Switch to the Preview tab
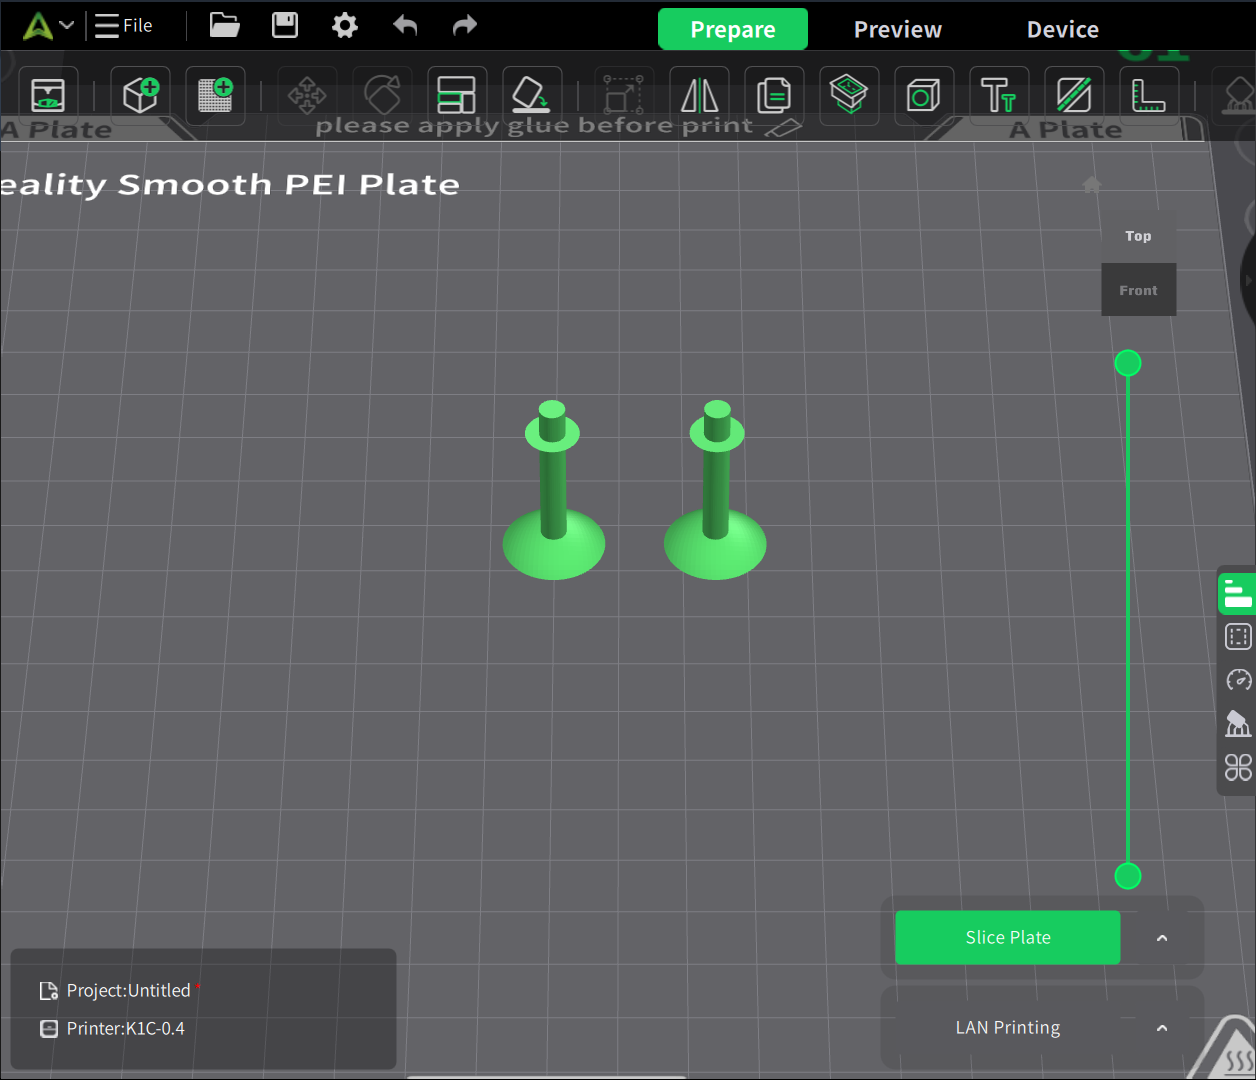This screenshot has width=1256, height=1080. pyautogui.click(x=897, y=30)
